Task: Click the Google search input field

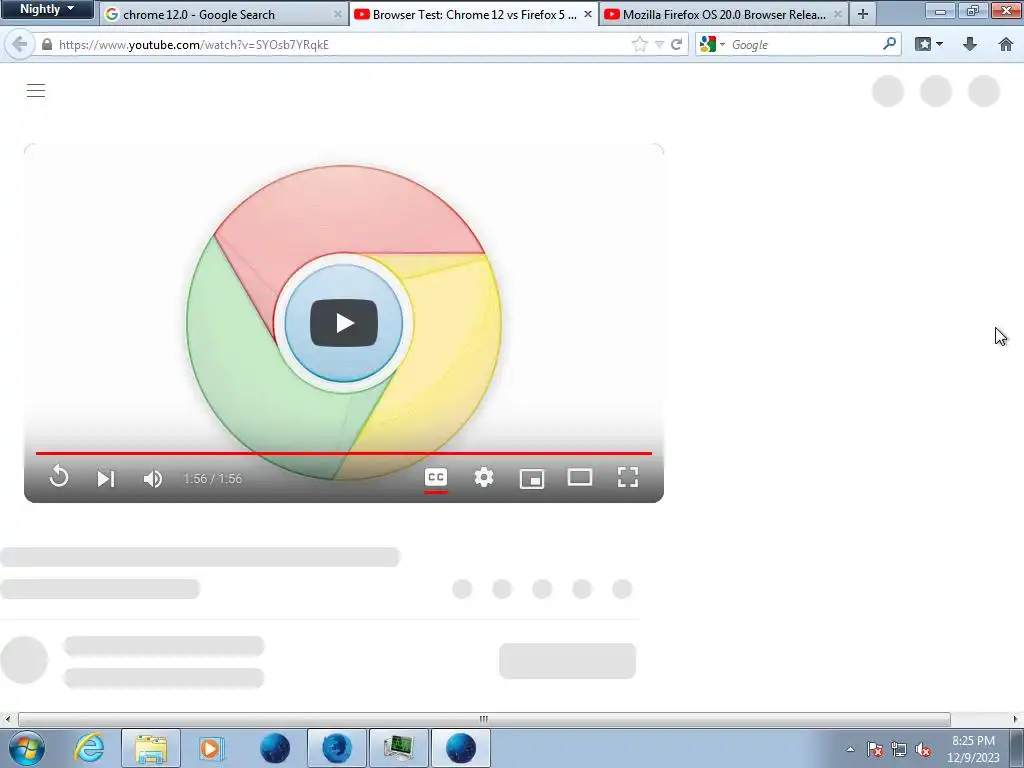Action: click(x=803, y=44)
